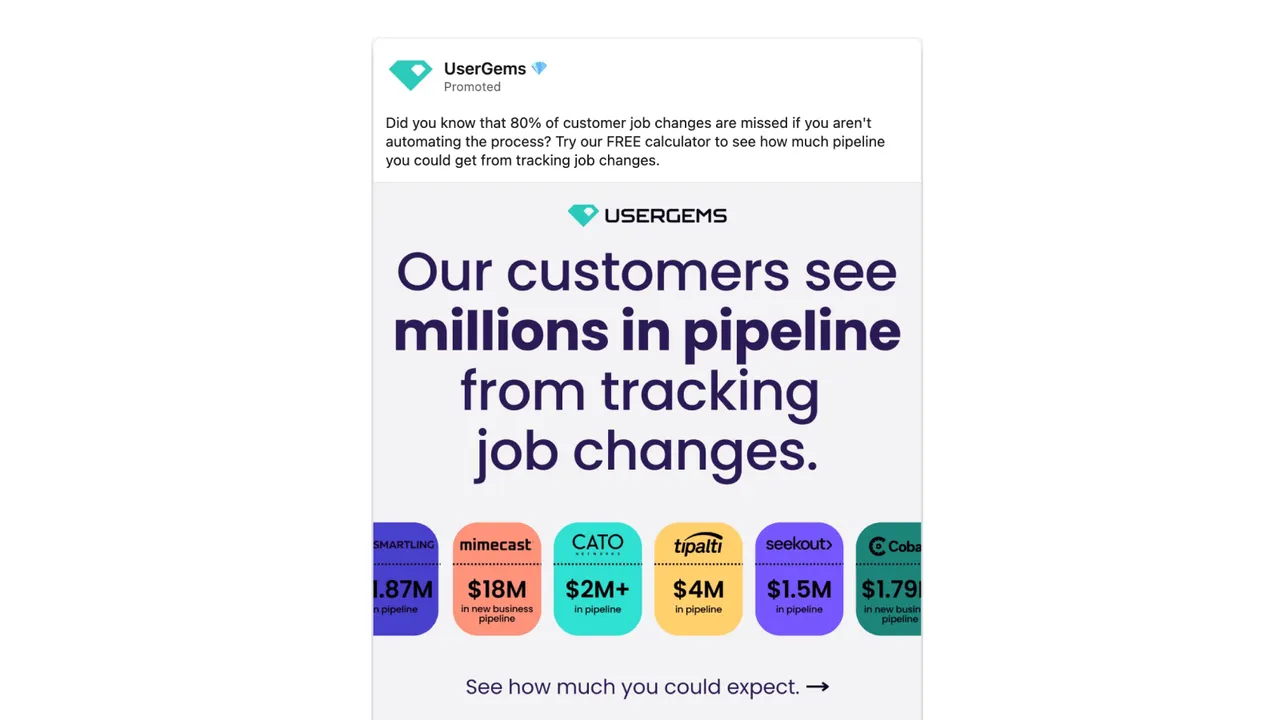Click the USERGEMS wordmark logo in the ad
Viewport: 1280px width, 720px height.
point(647,215)
